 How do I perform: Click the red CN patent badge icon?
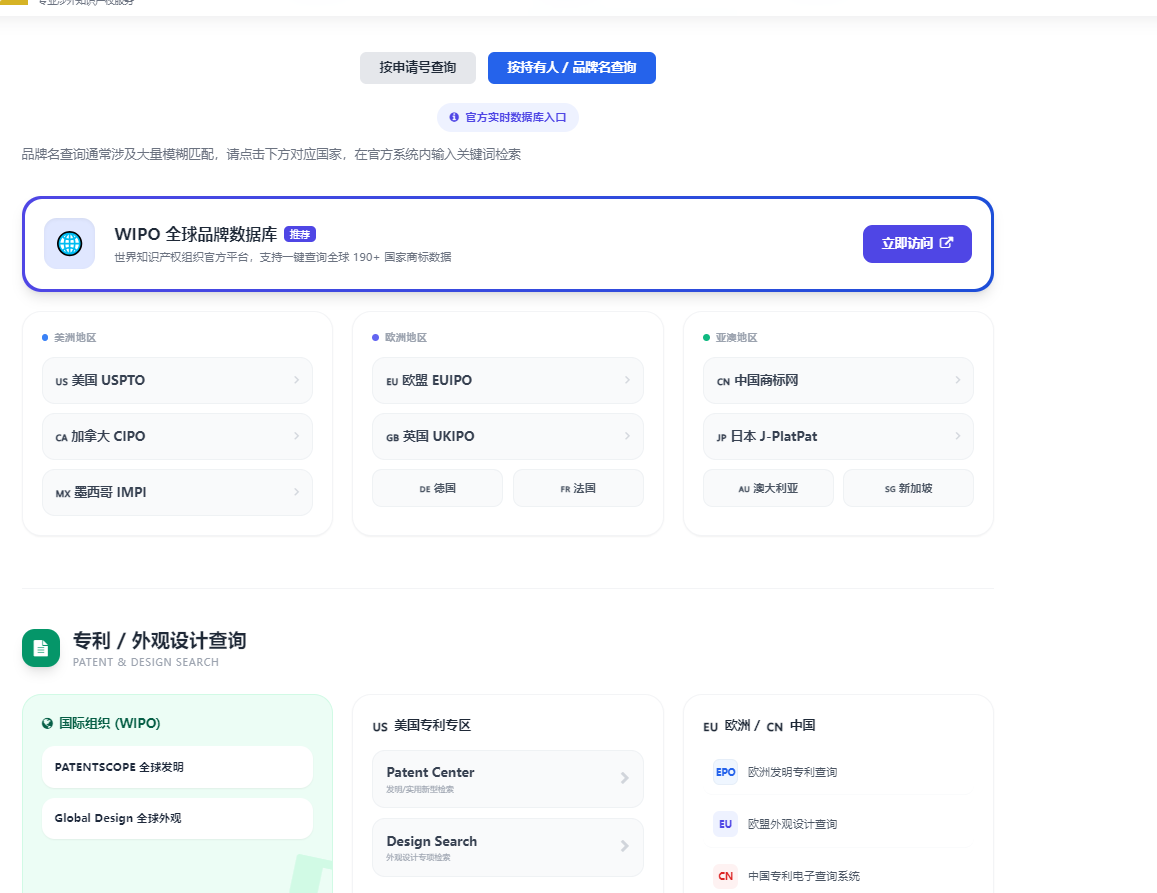pyautogui.click(x=725, y=876)
